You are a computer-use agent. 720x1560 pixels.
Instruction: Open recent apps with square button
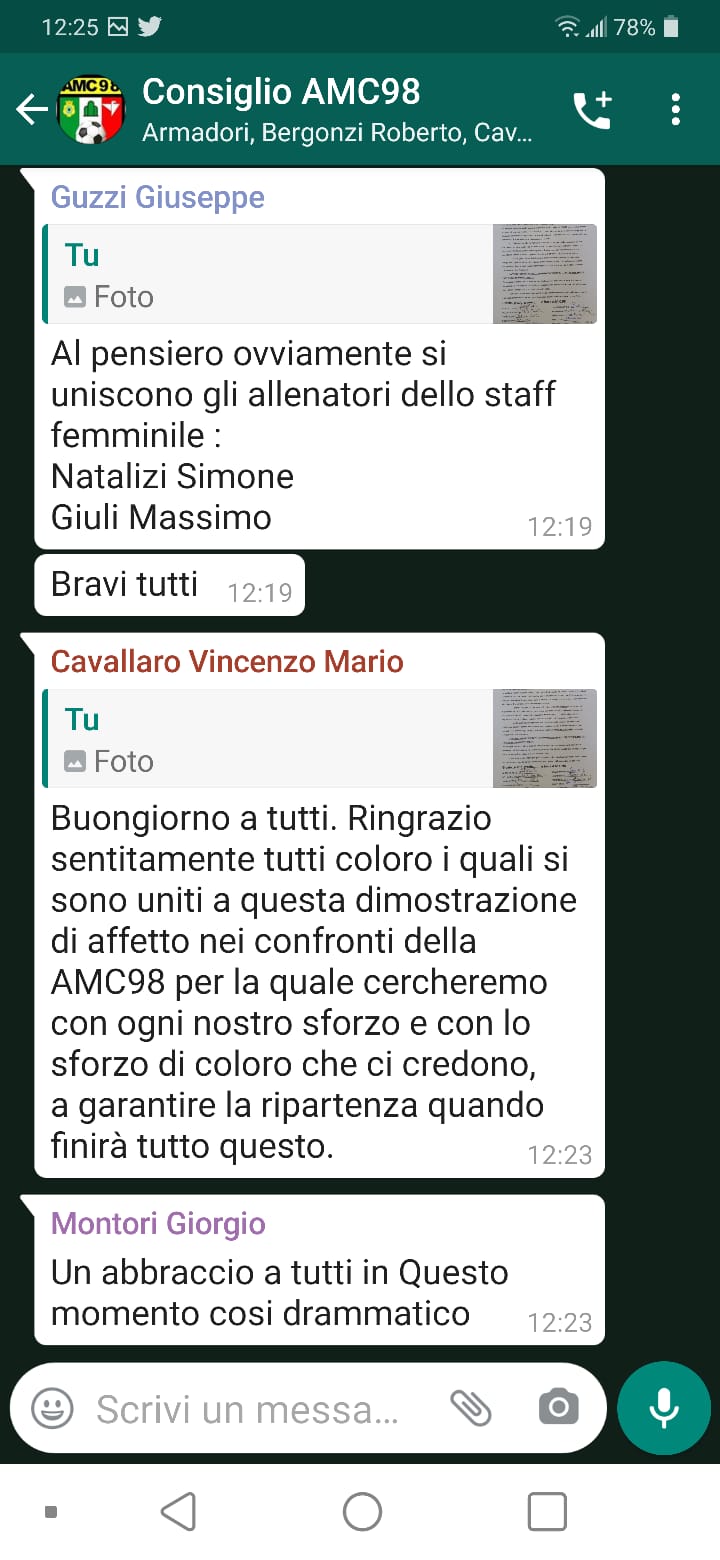point(547,1512)
